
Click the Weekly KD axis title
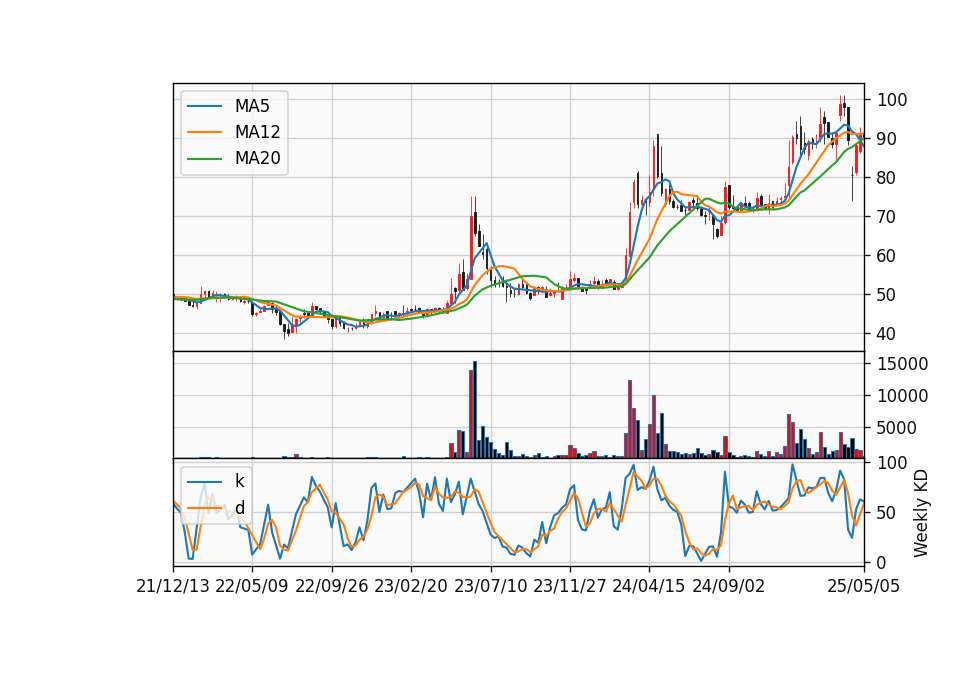point(921,514)
